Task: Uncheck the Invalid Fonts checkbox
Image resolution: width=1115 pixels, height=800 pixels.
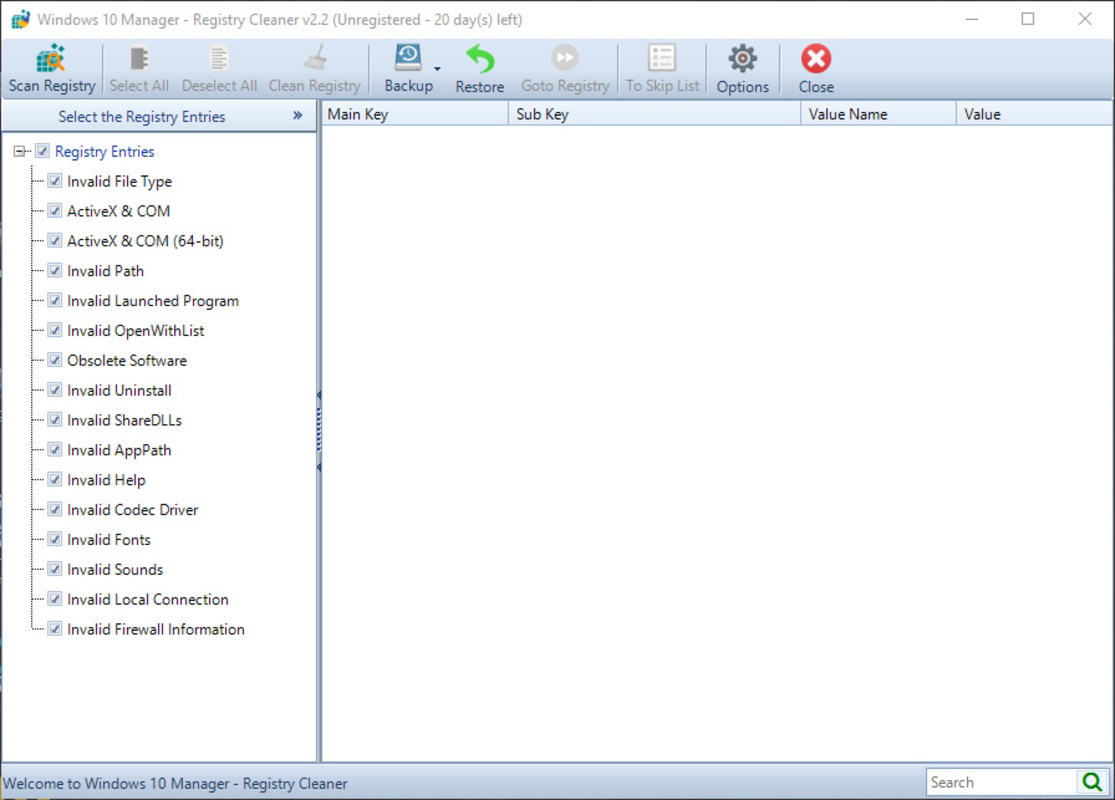Action: (x=55, y=539)
